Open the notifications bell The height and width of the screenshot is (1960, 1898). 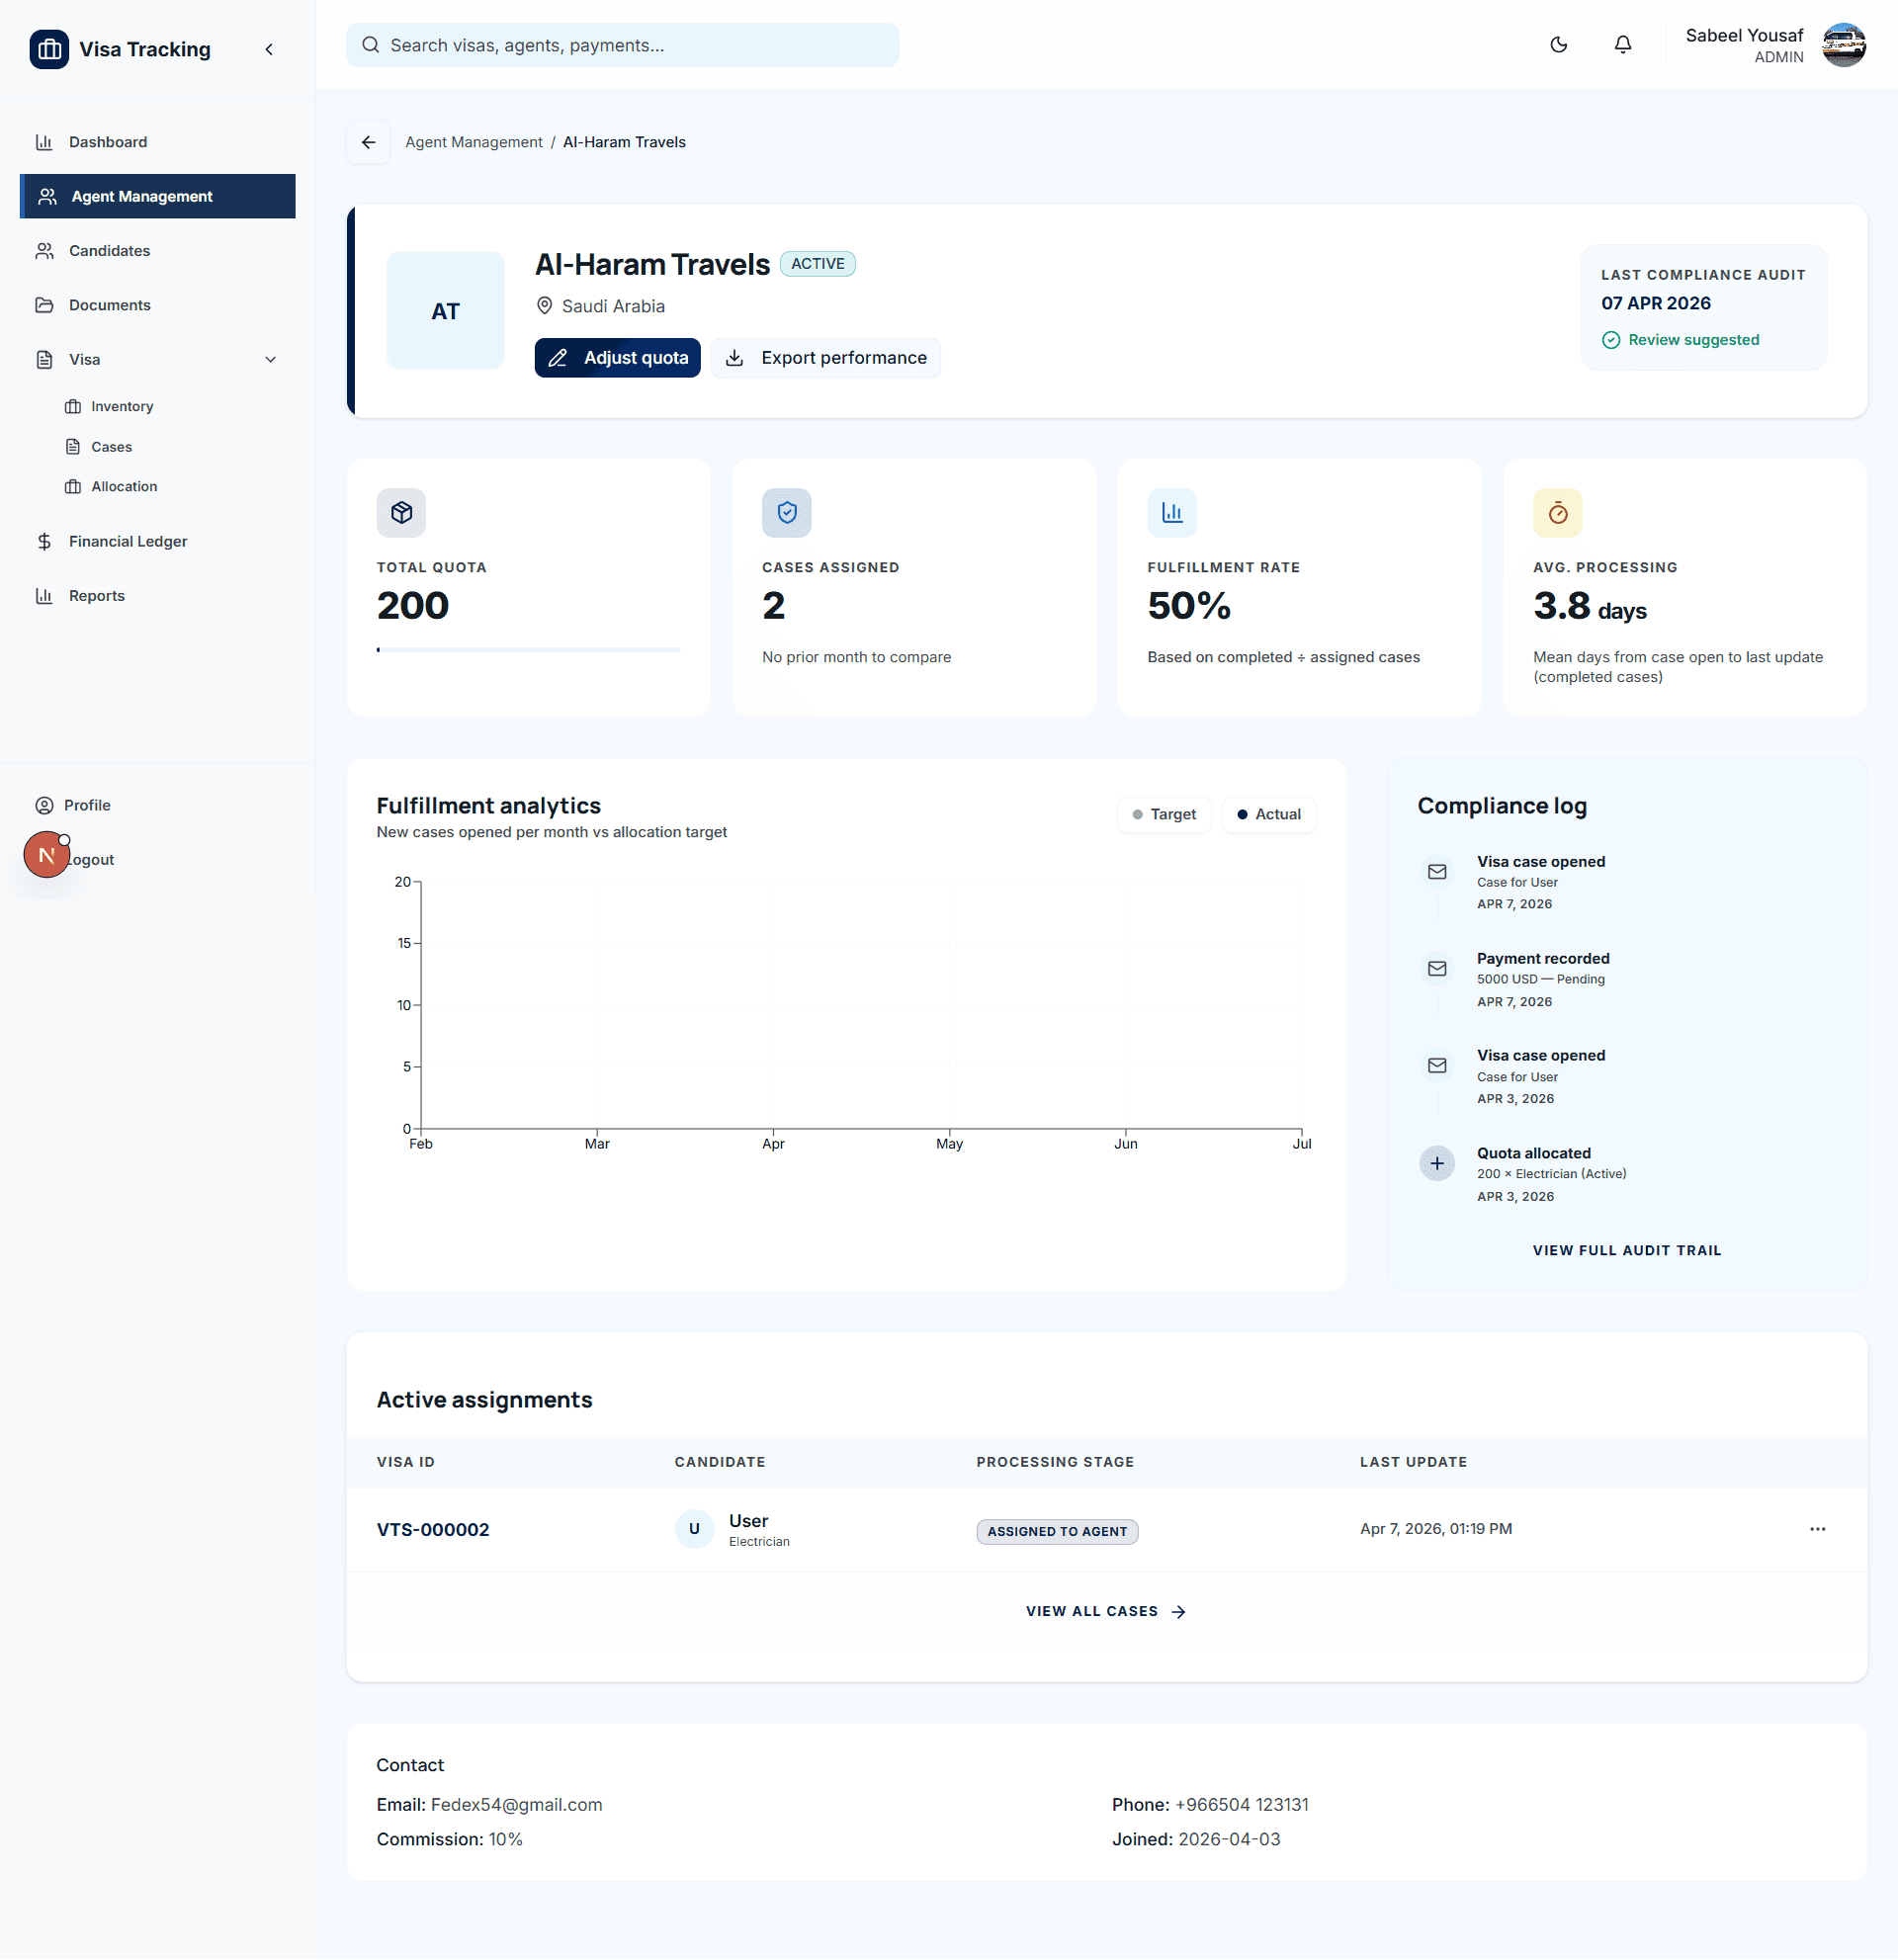pos(1622,44)
